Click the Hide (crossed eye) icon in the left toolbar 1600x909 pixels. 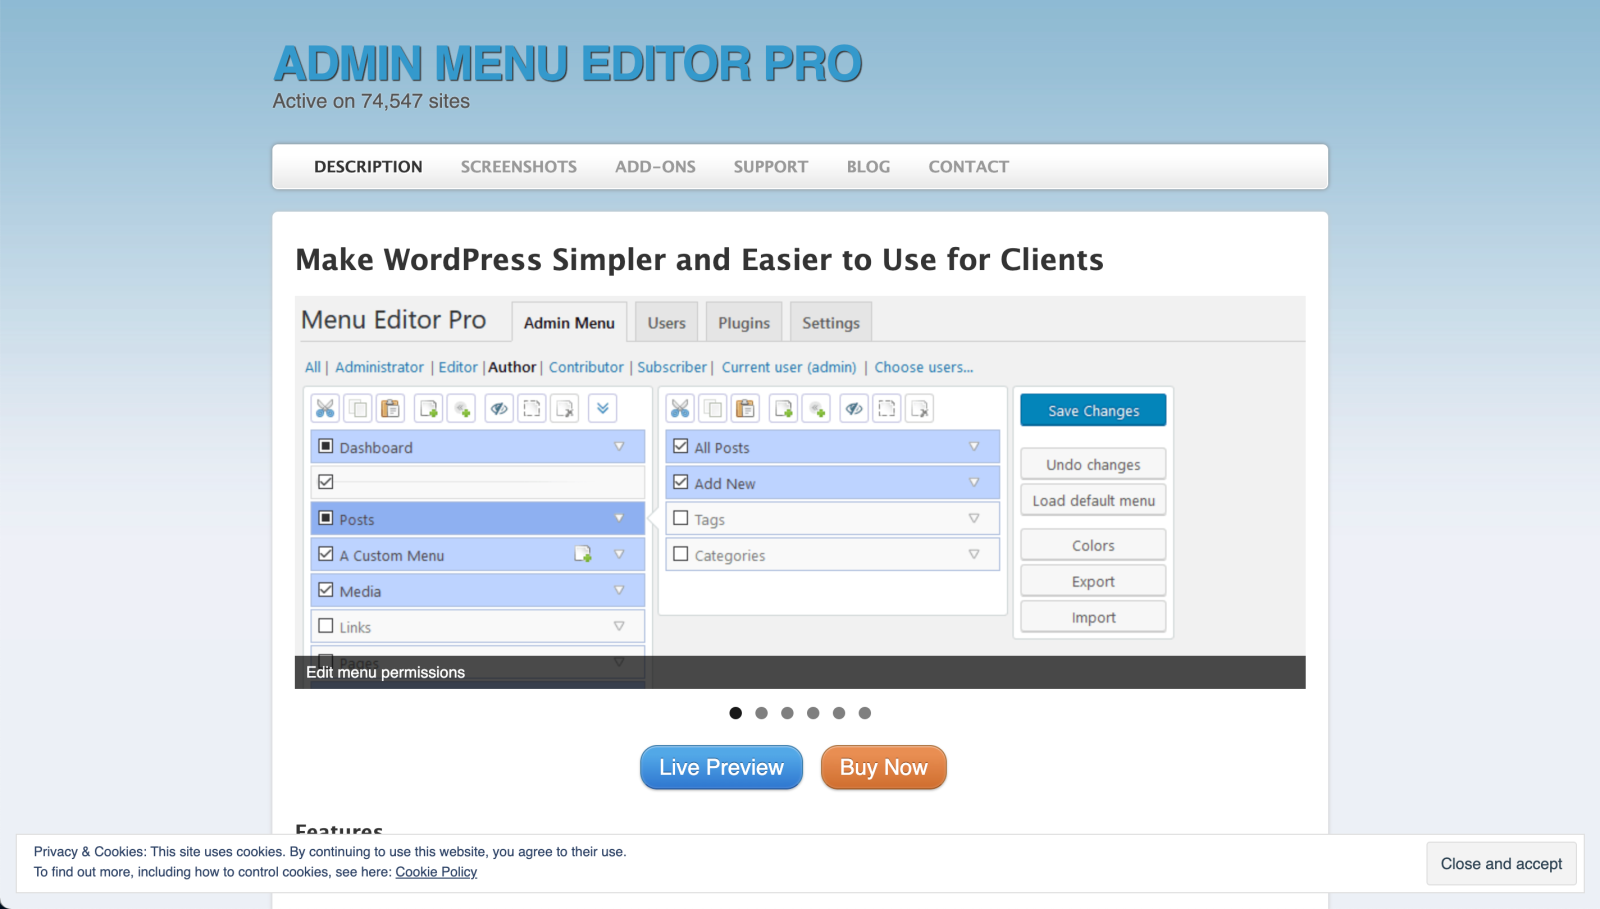[x=499, y=408]
